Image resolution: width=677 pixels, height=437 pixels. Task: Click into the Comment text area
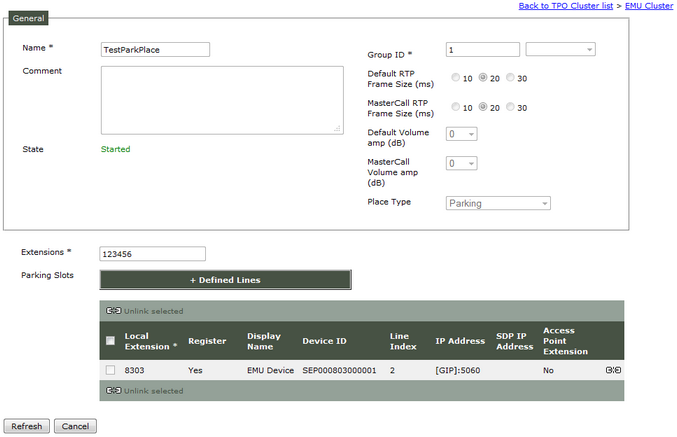pyautogui.click(x=222, y=100)
